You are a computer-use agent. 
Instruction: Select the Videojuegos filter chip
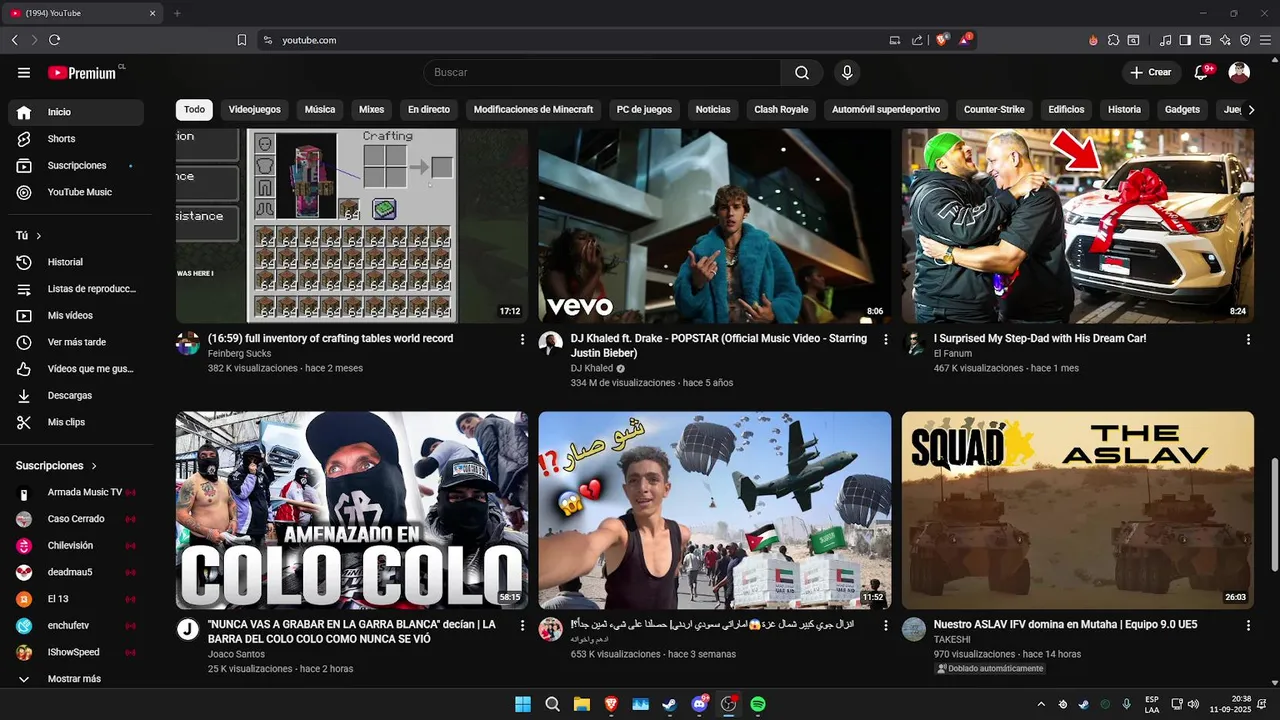point(254,110)
